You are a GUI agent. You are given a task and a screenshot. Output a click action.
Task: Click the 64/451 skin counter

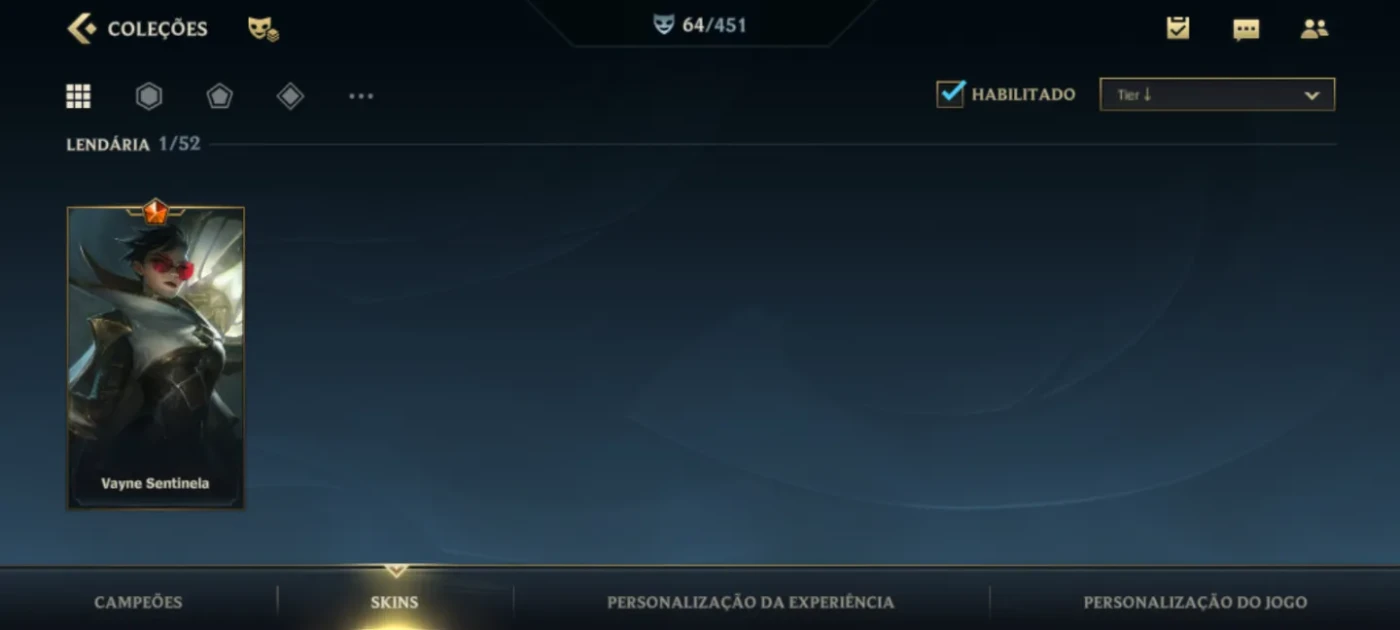point(700,25)
